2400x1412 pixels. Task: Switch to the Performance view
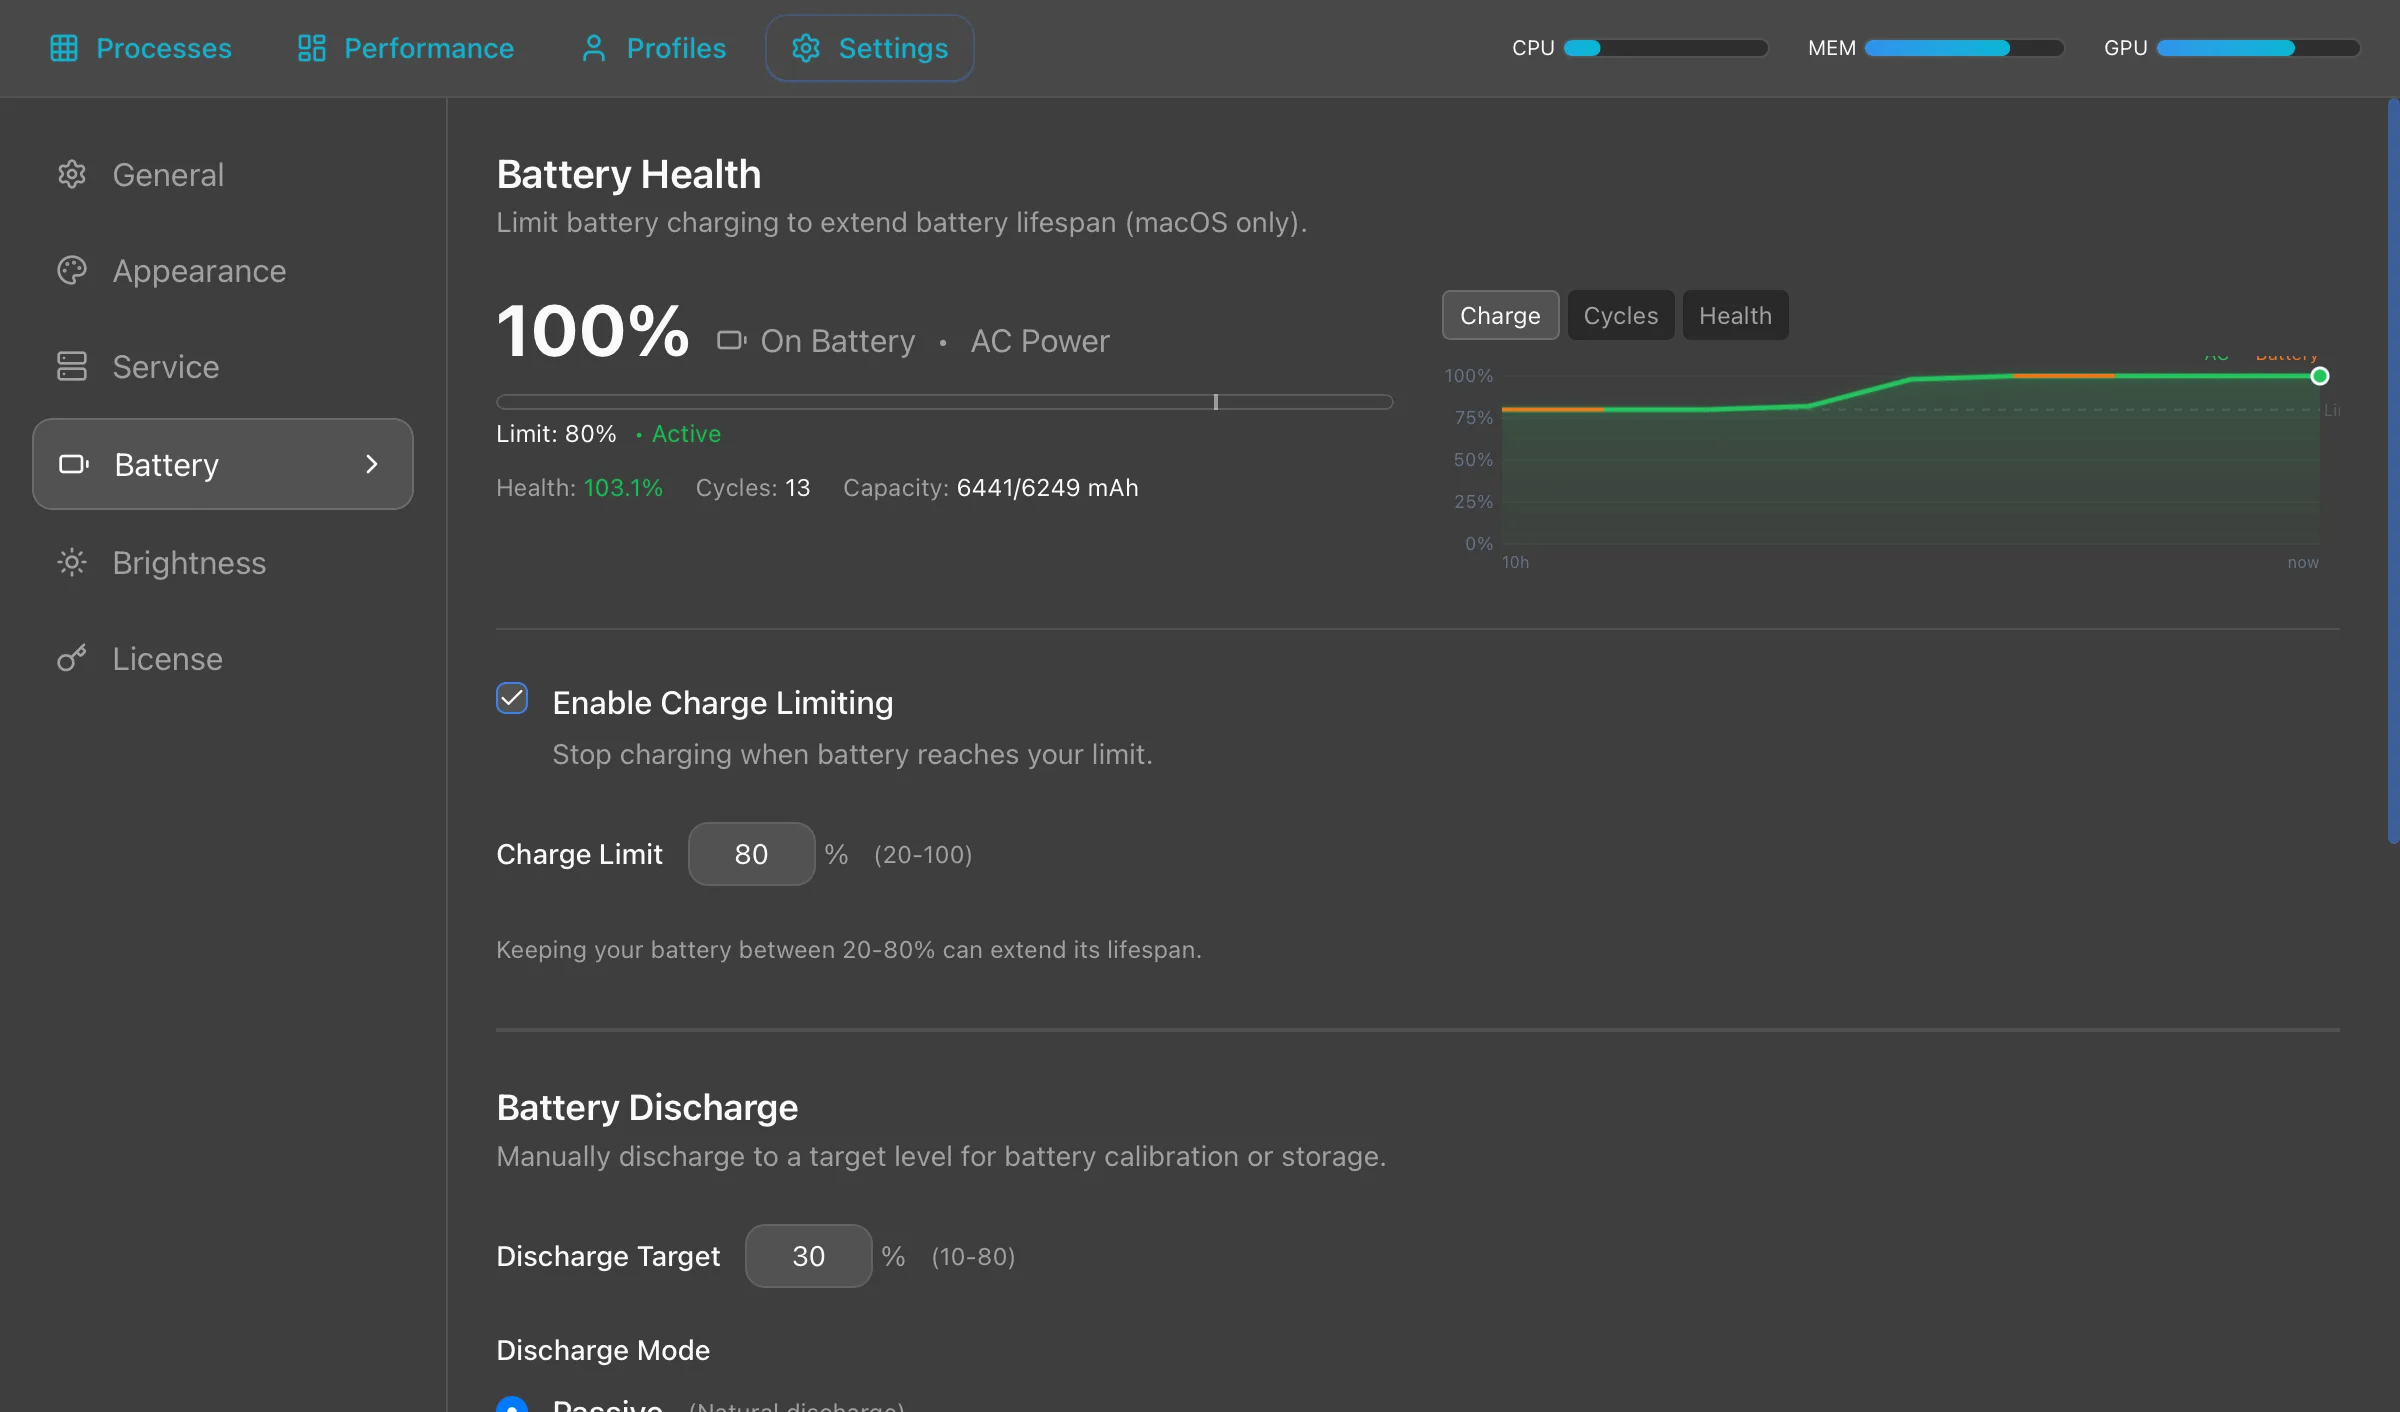(404, 47)
